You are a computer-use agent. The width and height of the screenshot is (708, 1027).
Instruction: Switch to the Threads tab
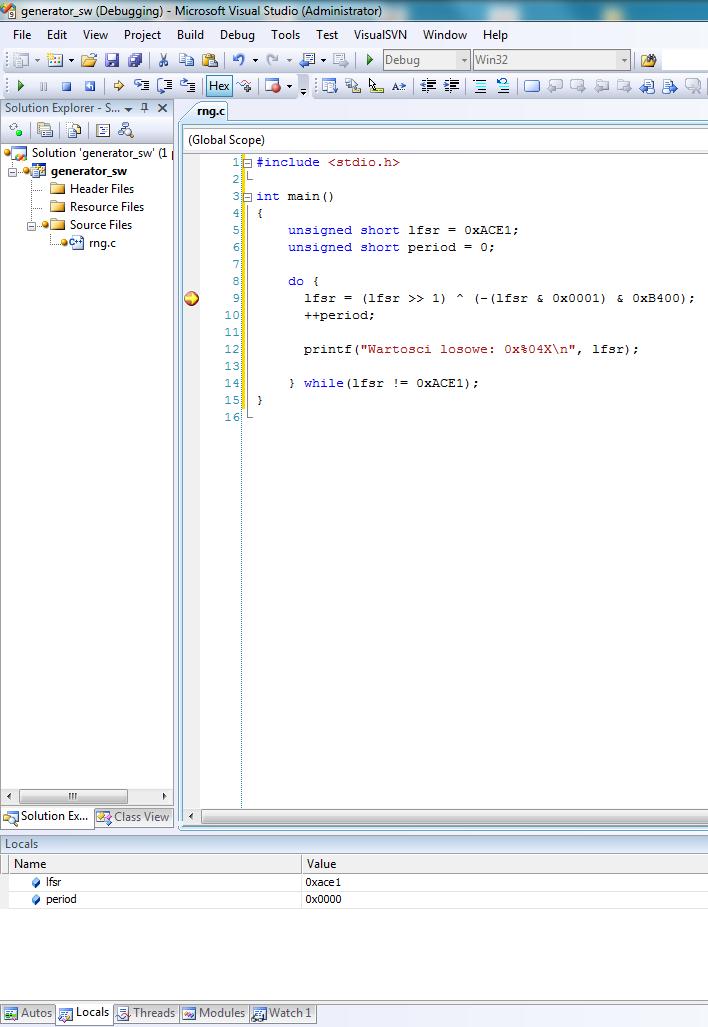[x=146, y=1013]
